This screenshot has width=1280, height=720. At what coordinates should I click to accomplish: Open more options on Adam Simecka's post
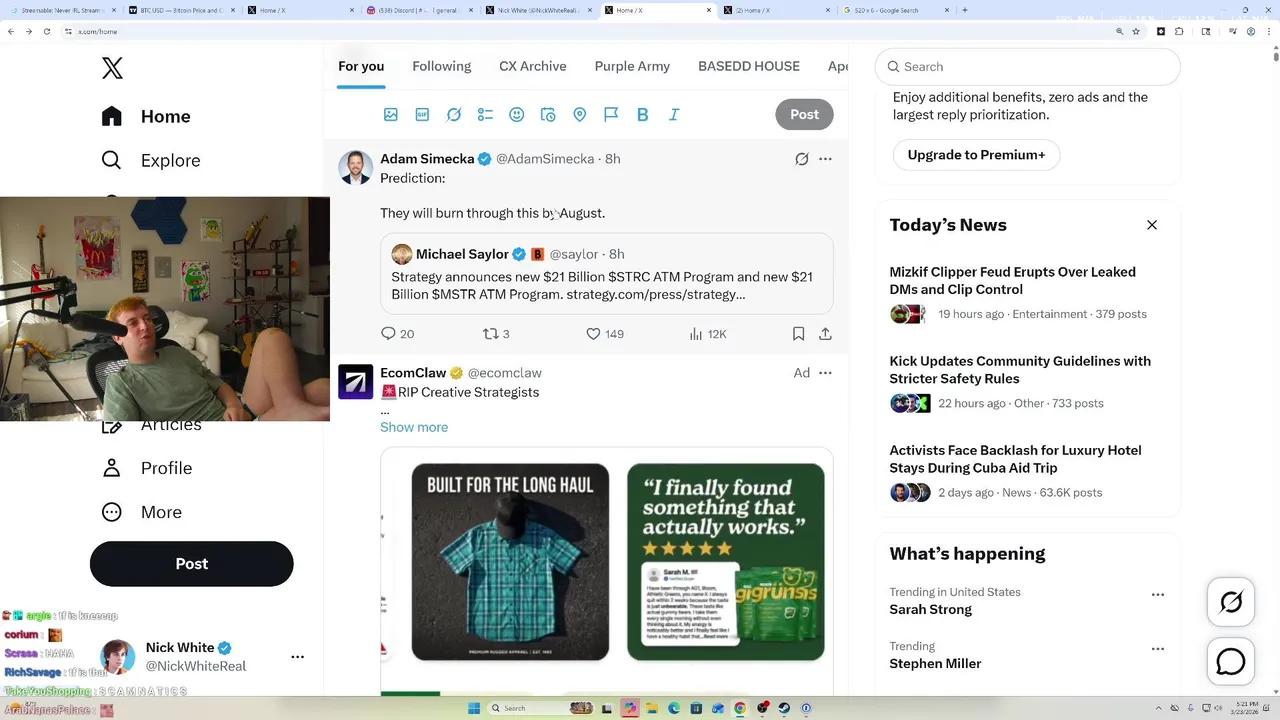pyautogui.click(x=825, y=159)
